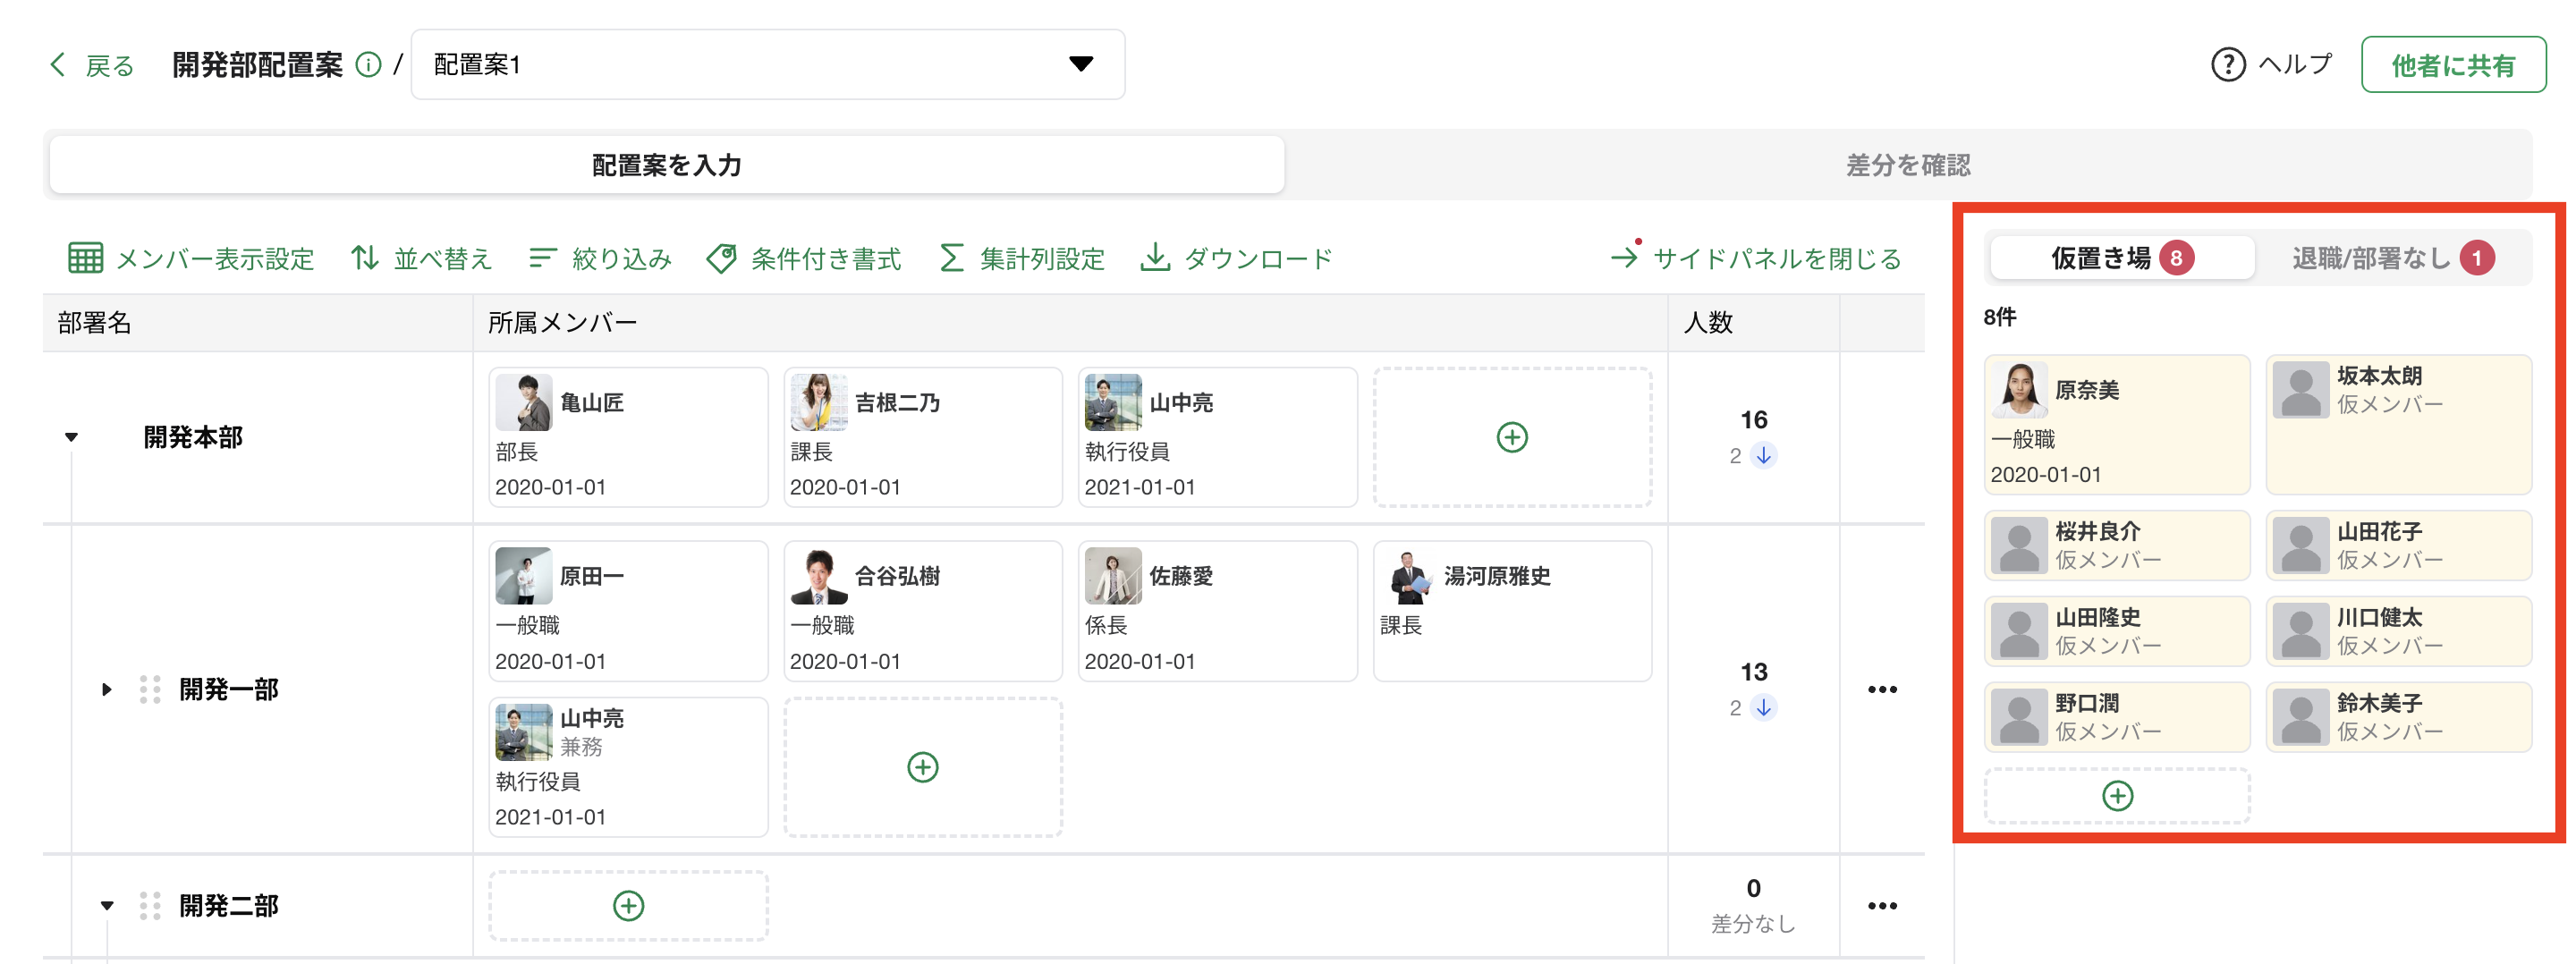Switch to the 差分を確認 tab

click(1907, 165)
